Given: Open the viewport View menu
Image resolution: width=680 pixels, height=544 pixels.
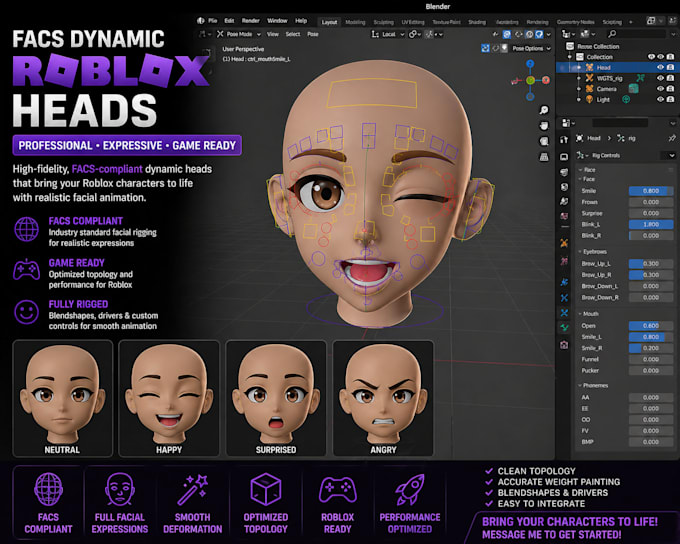Looking at the screenshot, I should (x=273, y=34).
